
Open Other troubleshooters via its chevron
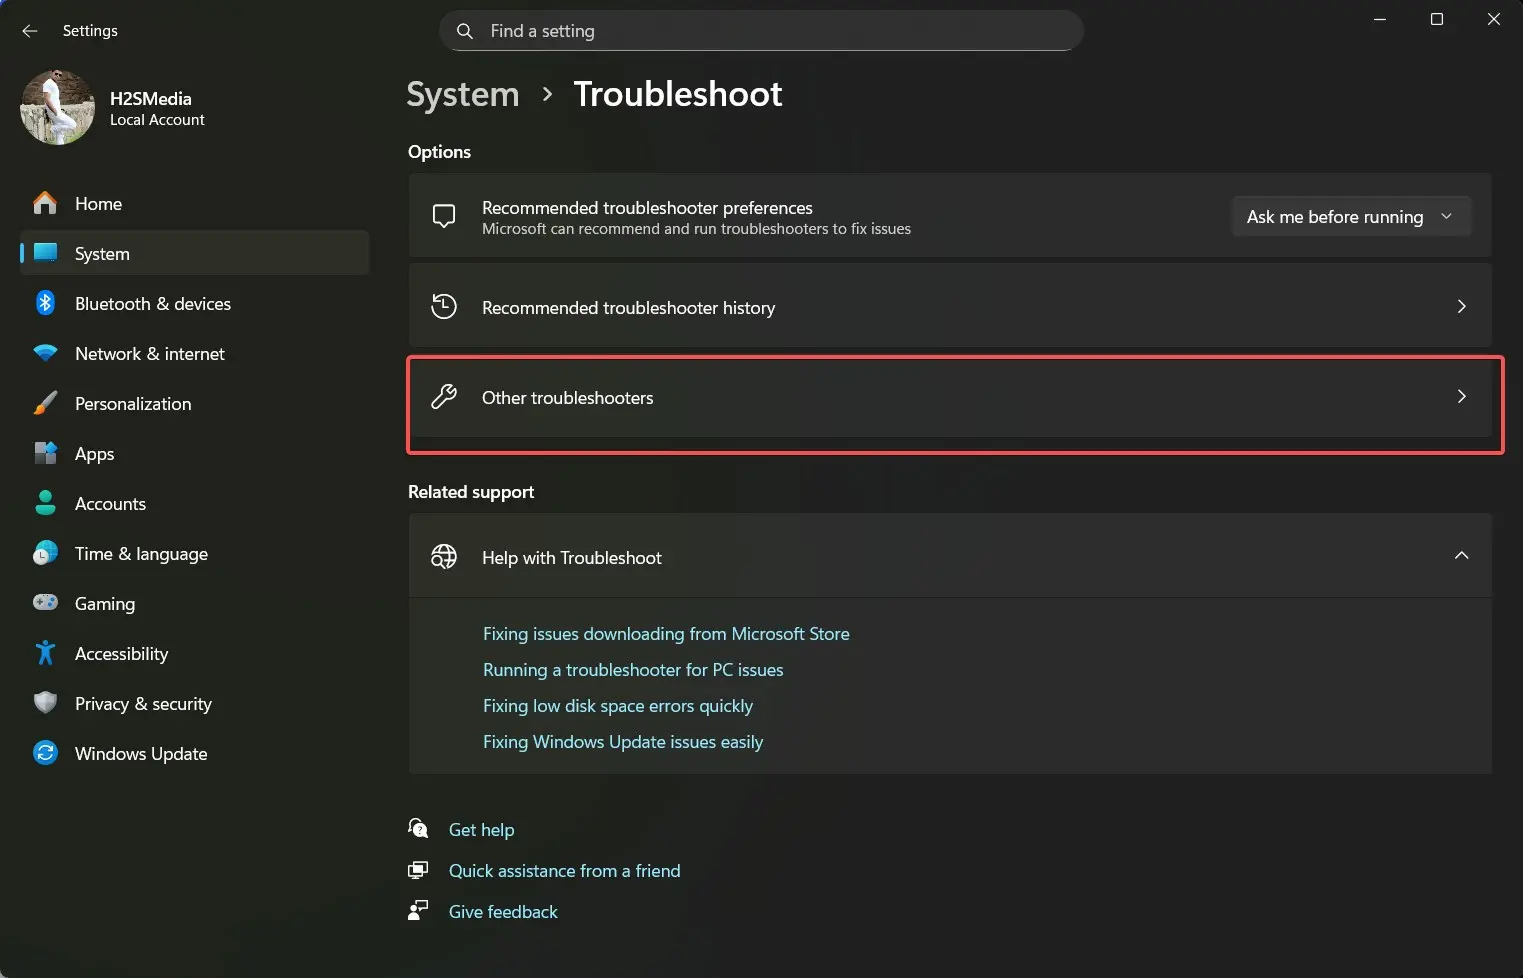coord(1461,397)
